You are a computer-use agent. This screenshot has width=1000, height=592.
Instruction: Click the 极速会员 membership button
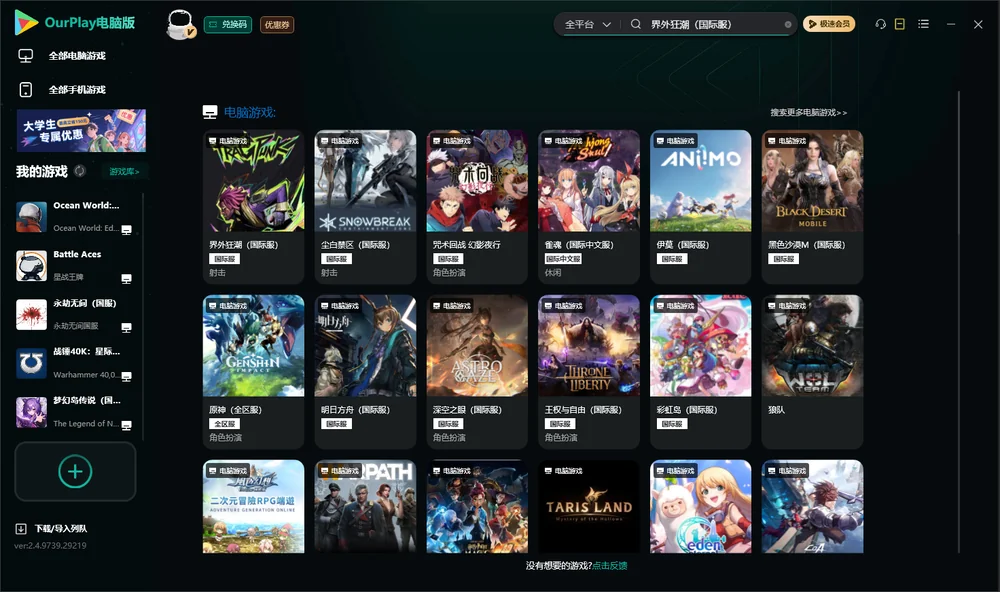point(829,24)
